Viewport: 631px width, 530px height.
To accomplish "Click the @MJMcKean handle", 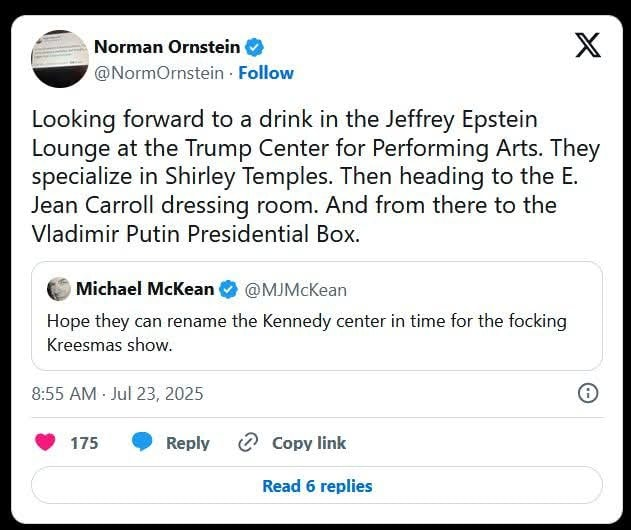I will point(296,290).
